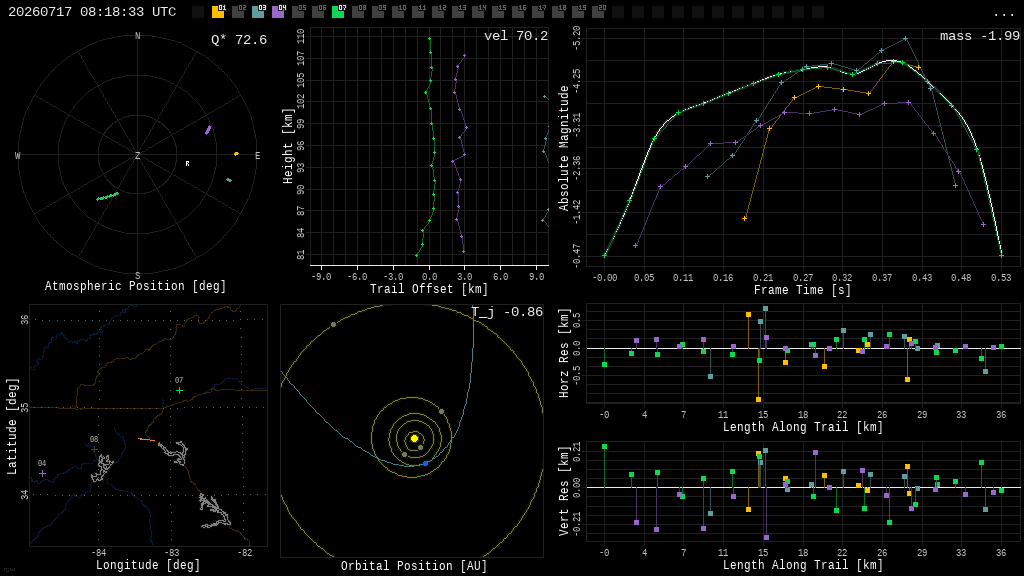The image size is (1024, 576).
Task: Click the Q* 72.6 readout
Action: (x=239, y=40)
